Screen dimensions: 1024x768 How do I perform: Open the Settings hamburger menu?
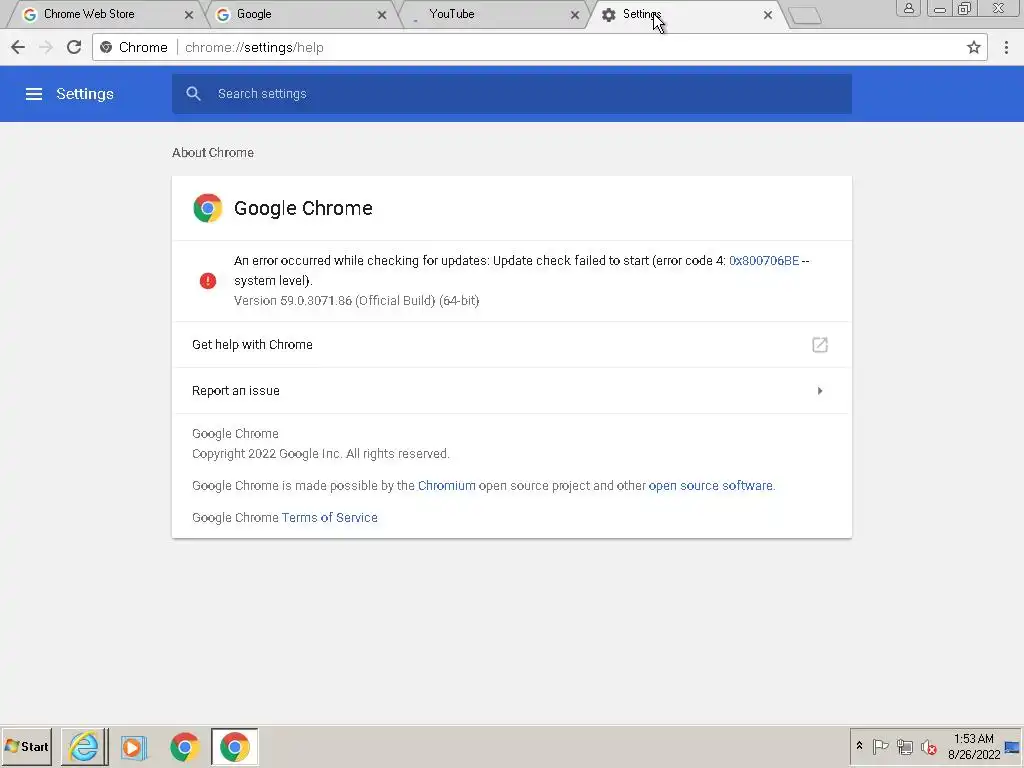(x=34, y=94)
